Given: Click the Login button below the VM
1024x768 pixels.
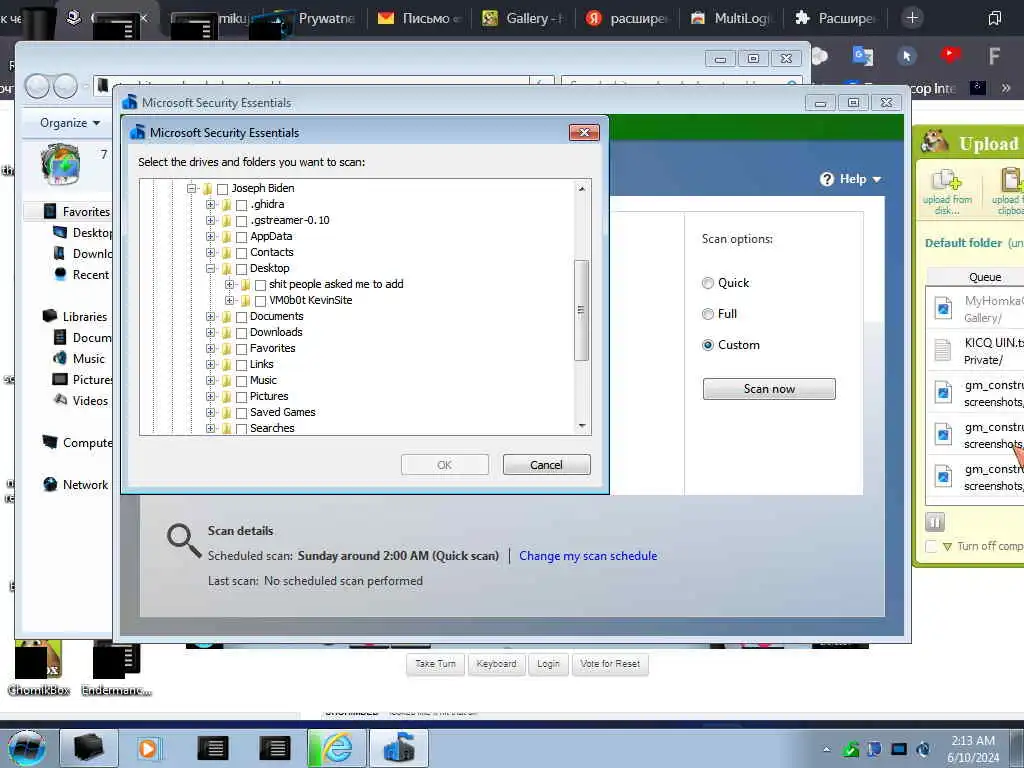Looking at the screenshot, I should click(x=548, y=664).
